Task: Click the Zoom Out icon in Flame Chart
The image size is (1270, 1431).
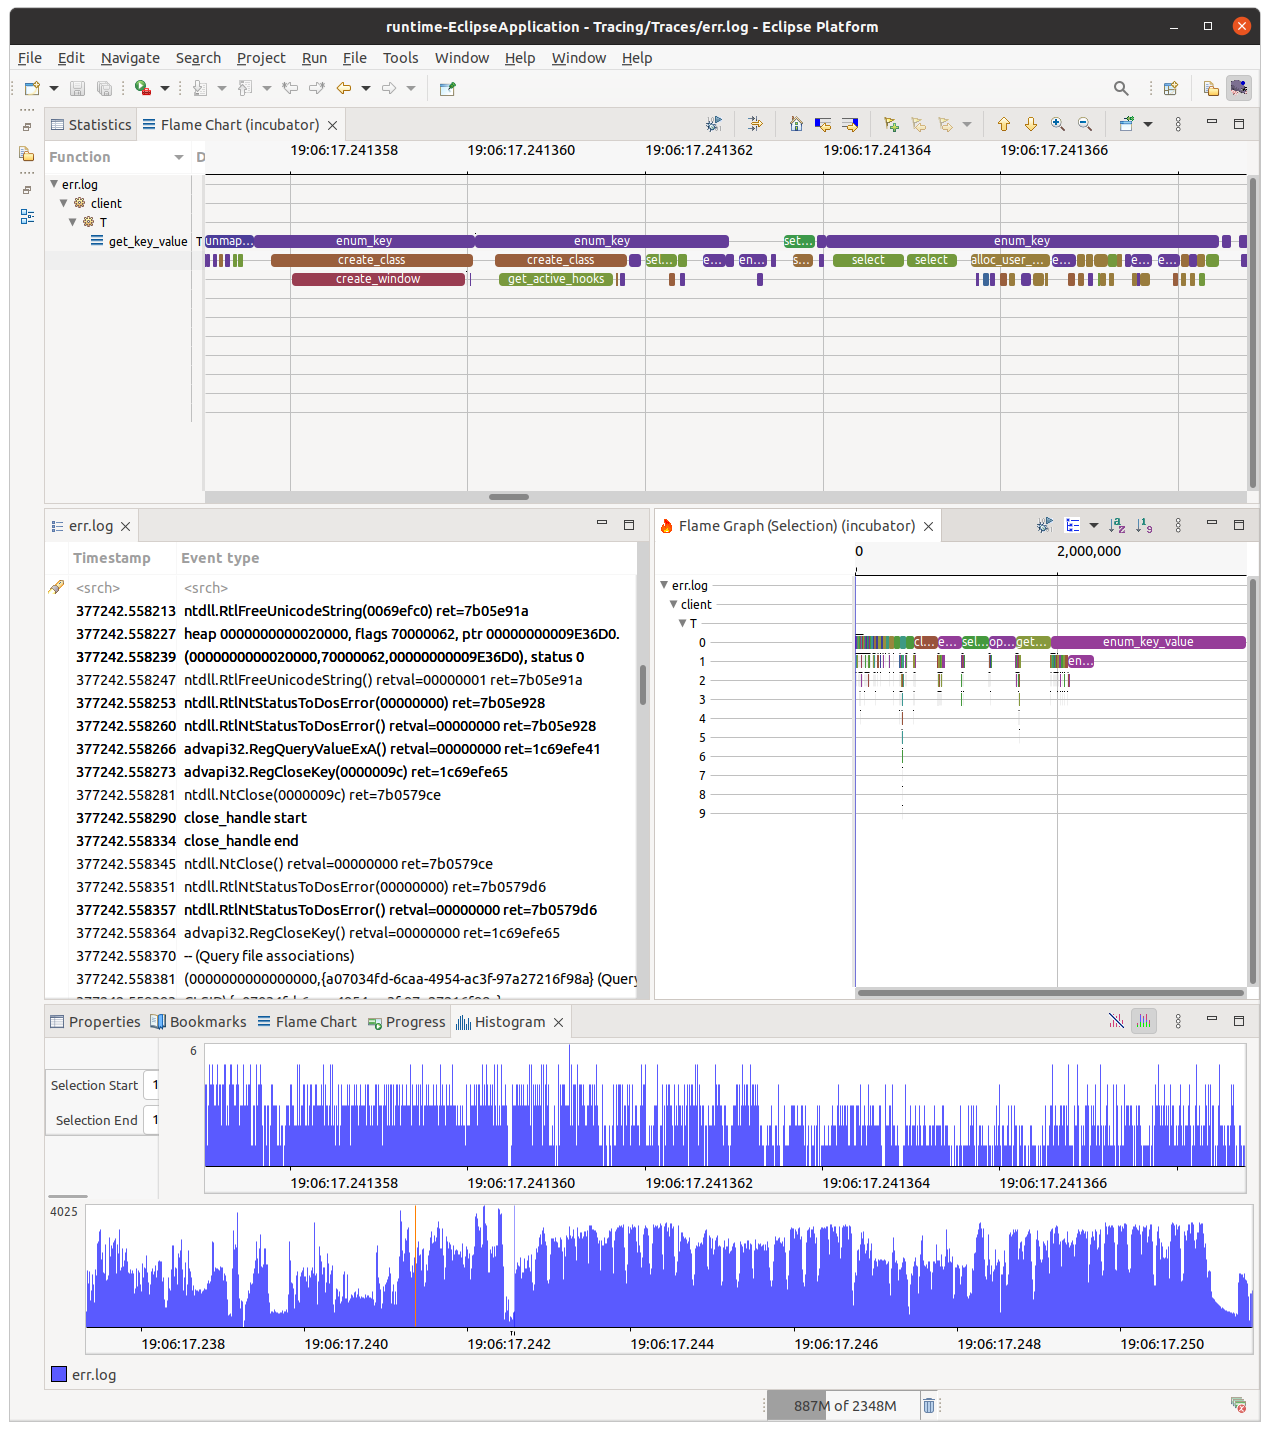Action: click(1085, 124)
